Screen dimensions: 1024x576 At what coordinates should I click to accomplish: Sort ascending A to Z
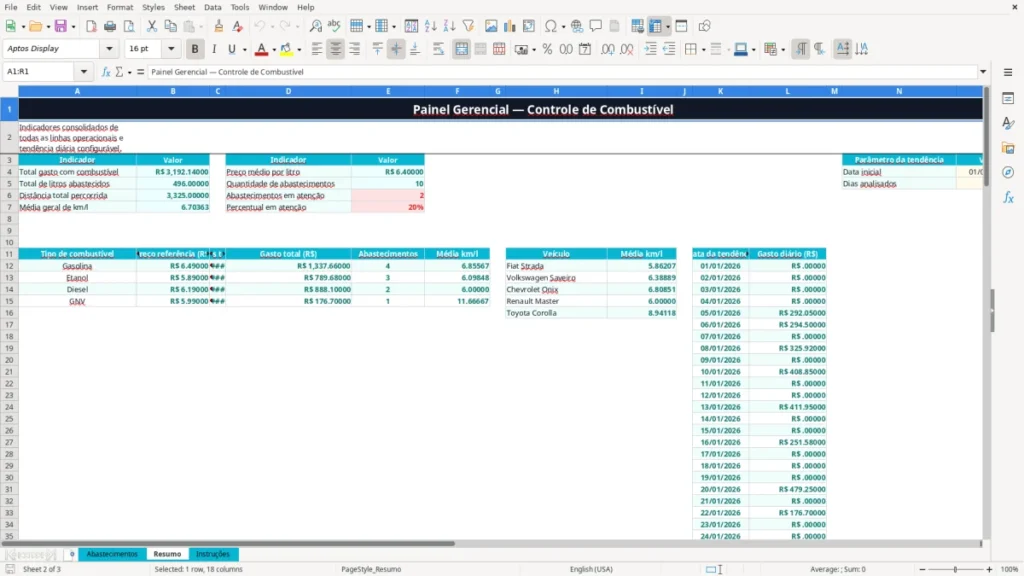[x=430, y=26]
